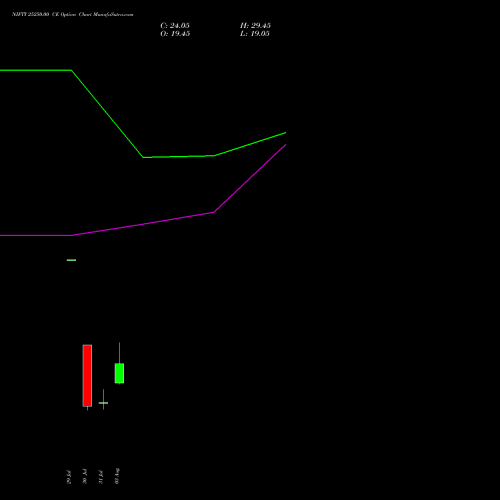Click the '30 Jul' date axis label

click(85, 477)
